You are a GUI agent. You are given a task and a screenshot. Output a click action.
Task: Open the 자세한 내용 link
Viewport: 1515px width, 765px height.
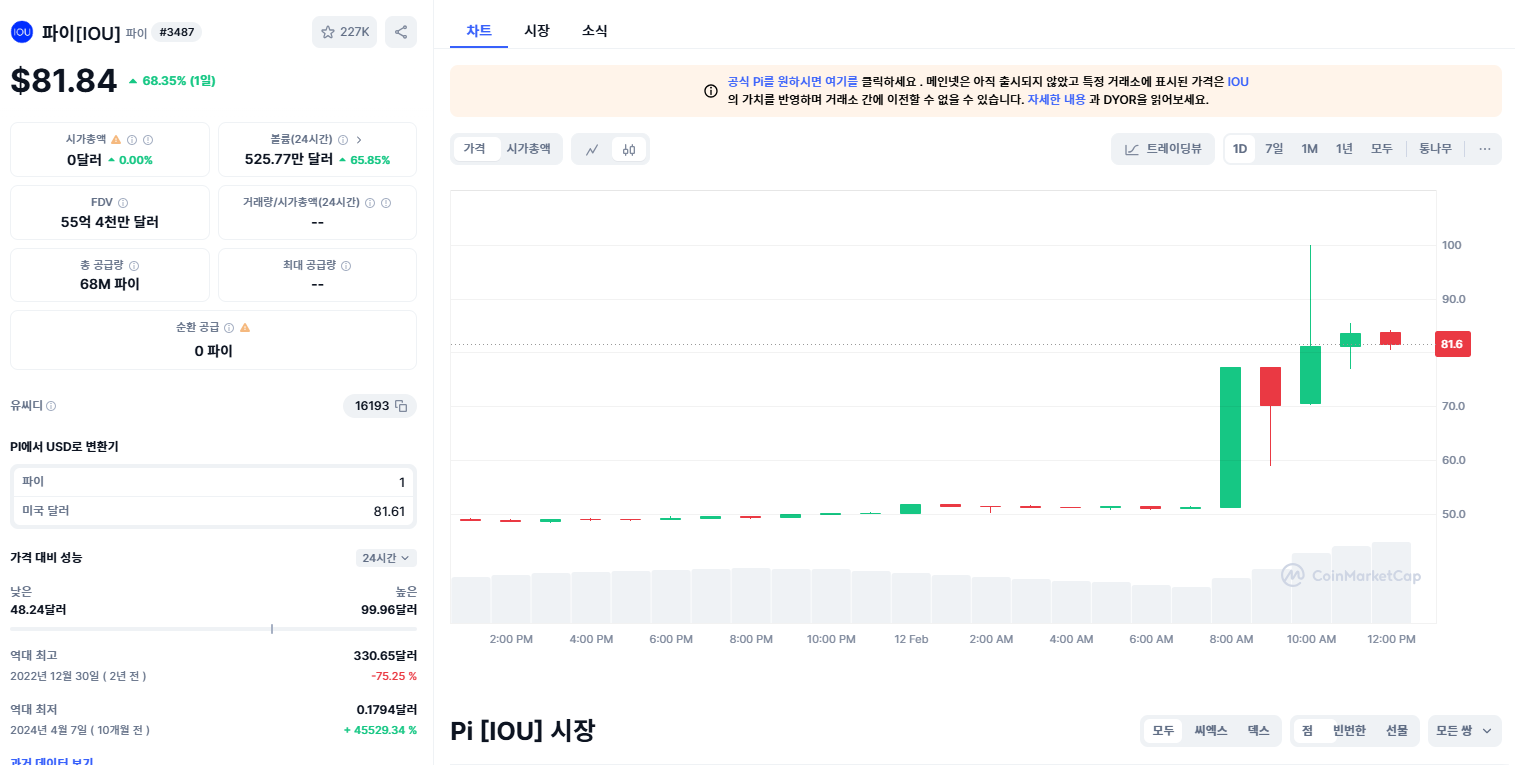pos(1056,100)
